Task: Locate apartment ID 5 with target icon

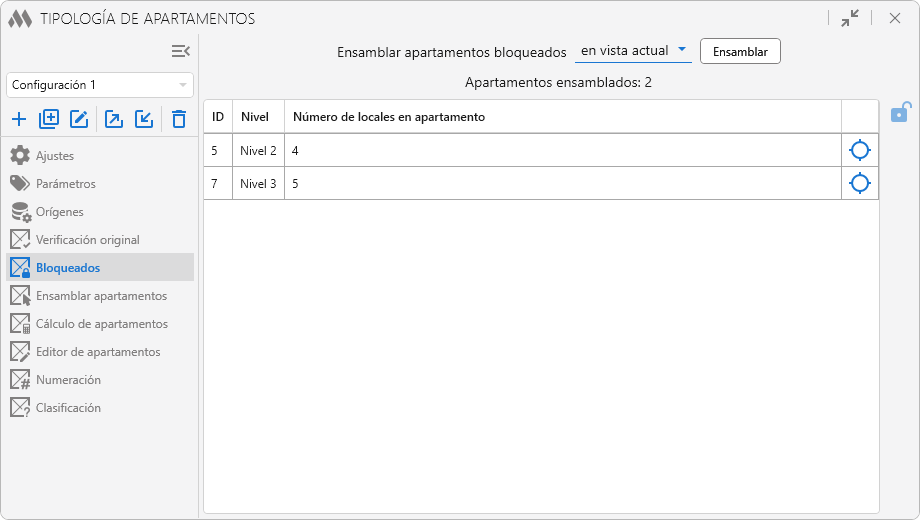Action: pos(859,151)
